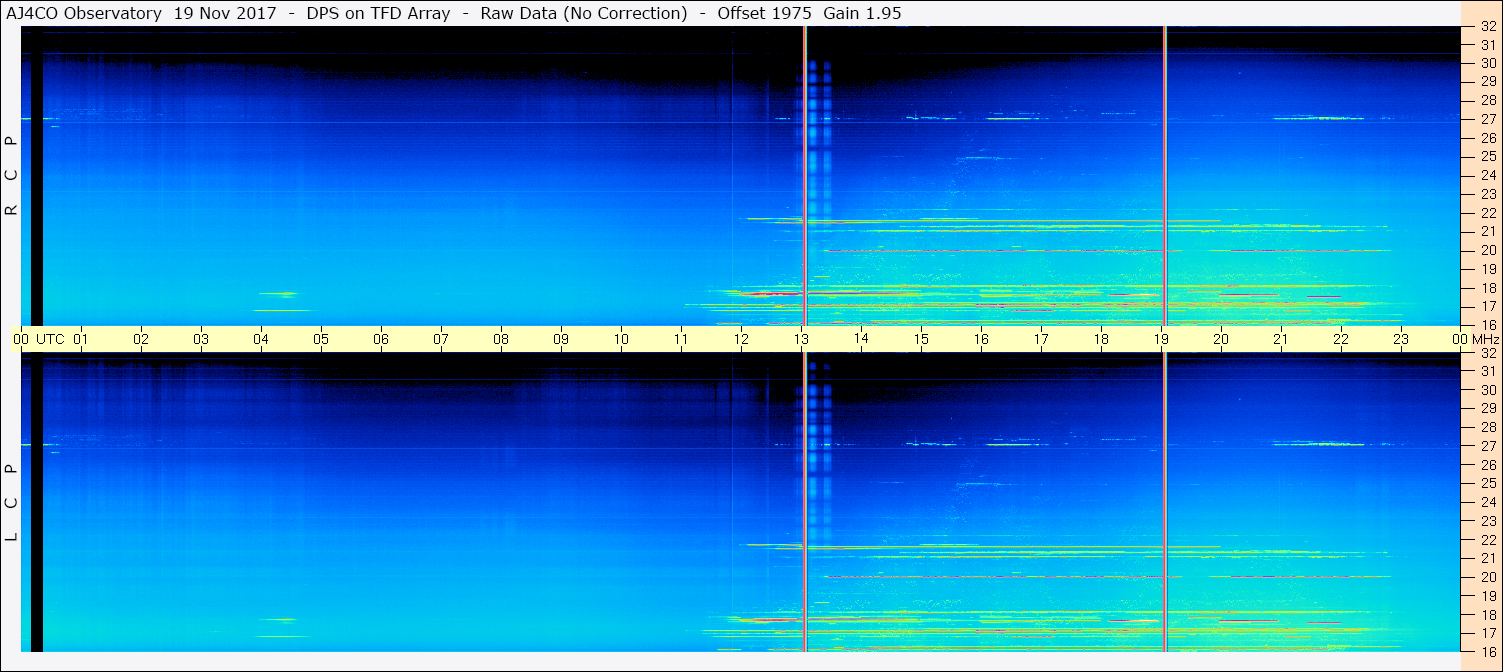Click the 24 MHz label beside LCP panel
1503x672 pixels.
pos(1488,502)
